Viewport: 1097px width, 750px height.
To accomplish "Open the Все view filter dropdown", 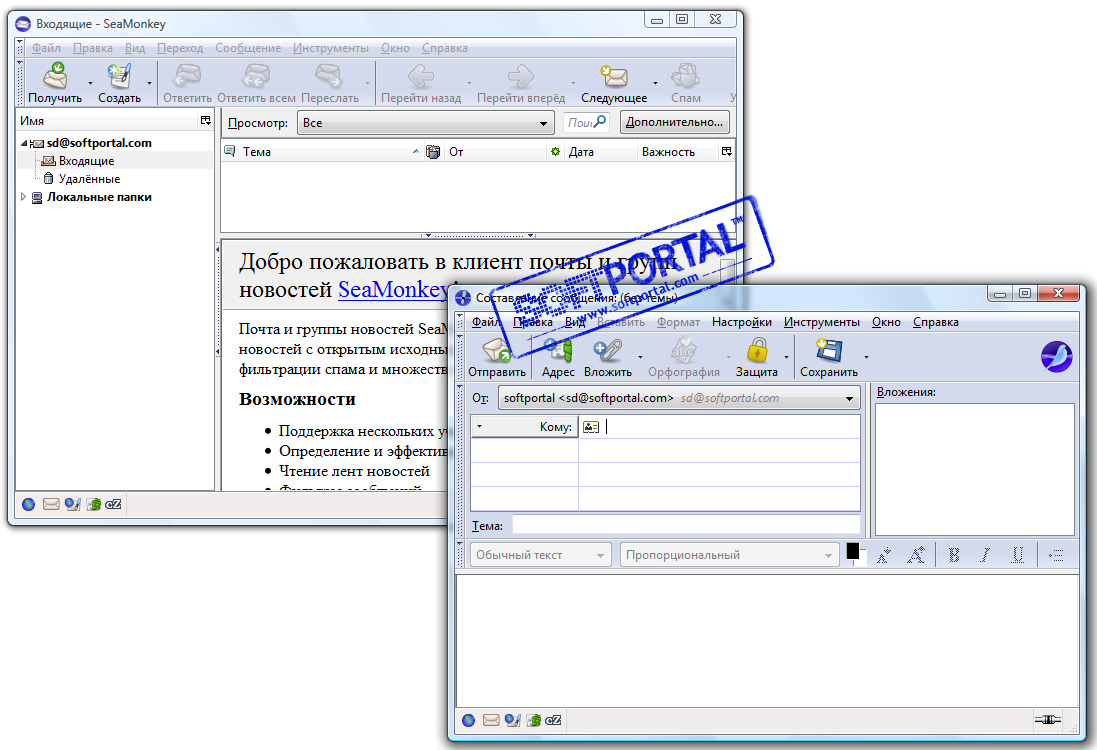I will 425,123.
